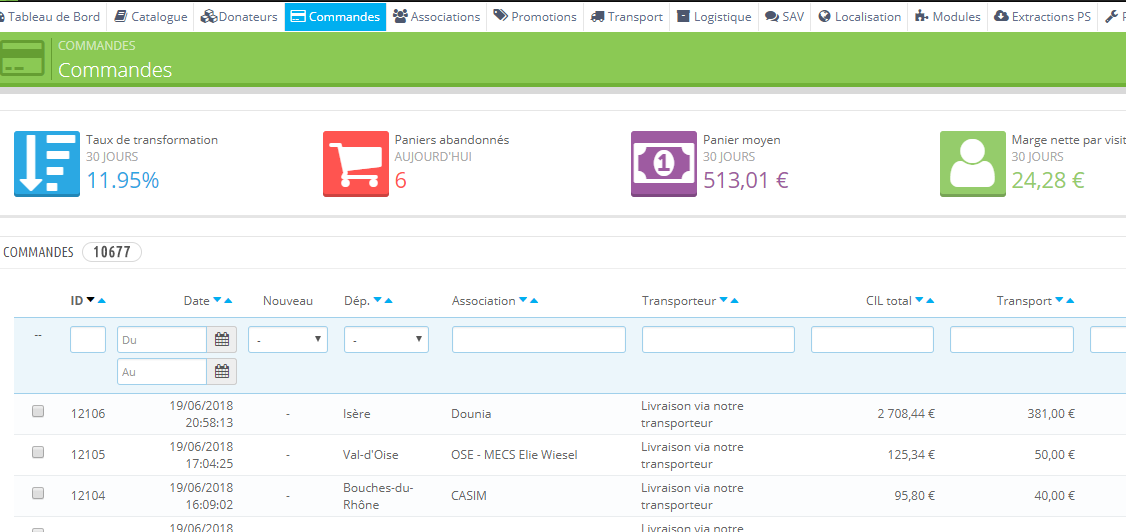Open the Catalogue menu tab

click(x=150, y=17)
